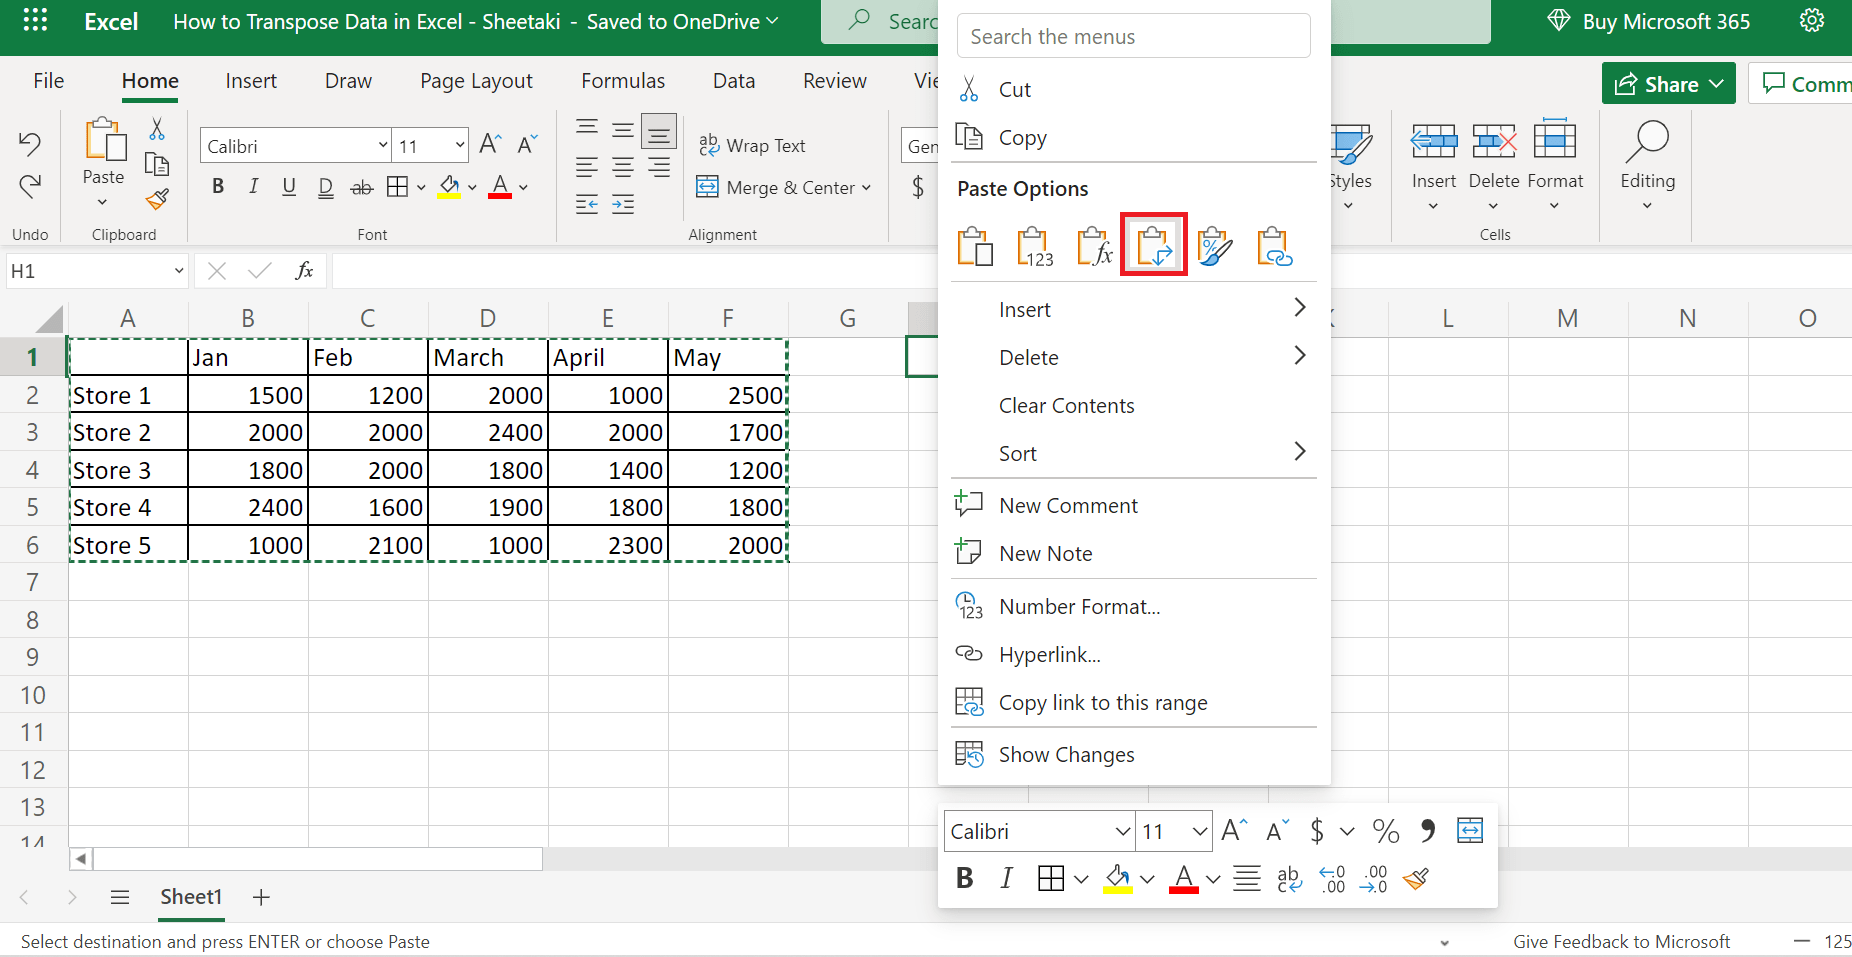This screenshot has height=957, width=1852.
Task: Select the Cut scissors icon
Action: click(156, 129)
